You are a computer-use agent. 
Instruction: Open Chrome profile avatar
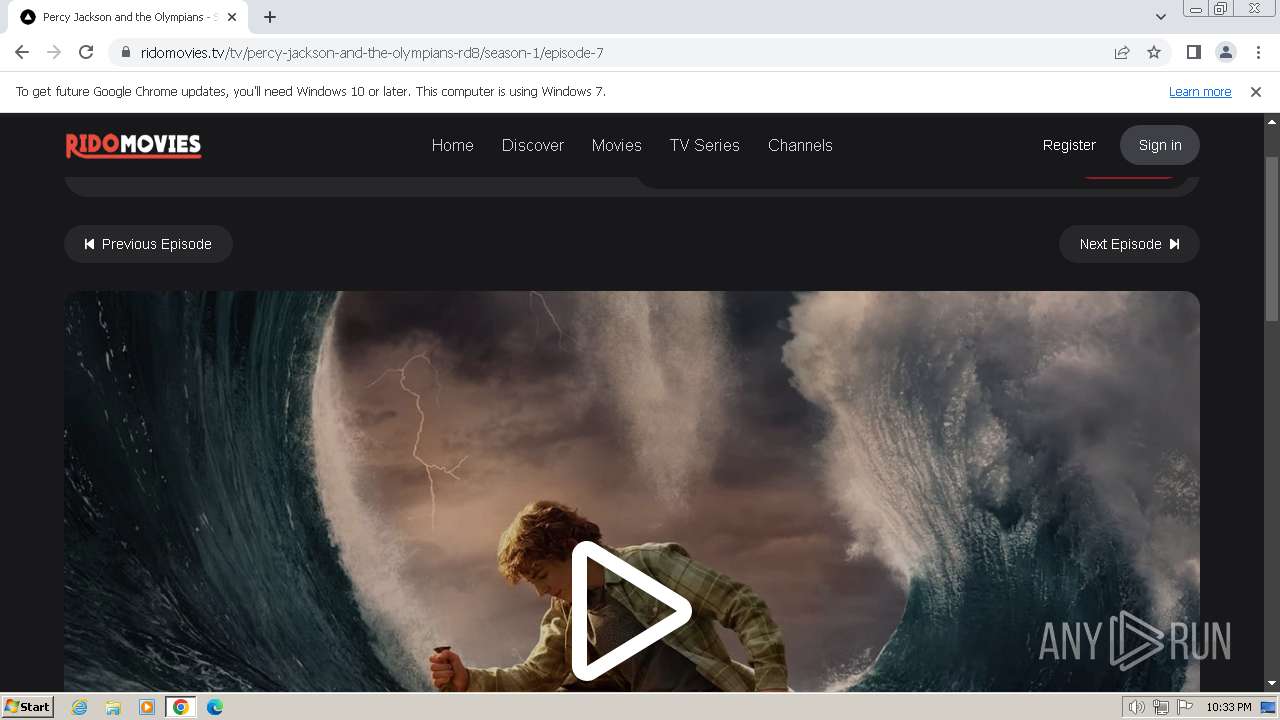click(1225, 53)
